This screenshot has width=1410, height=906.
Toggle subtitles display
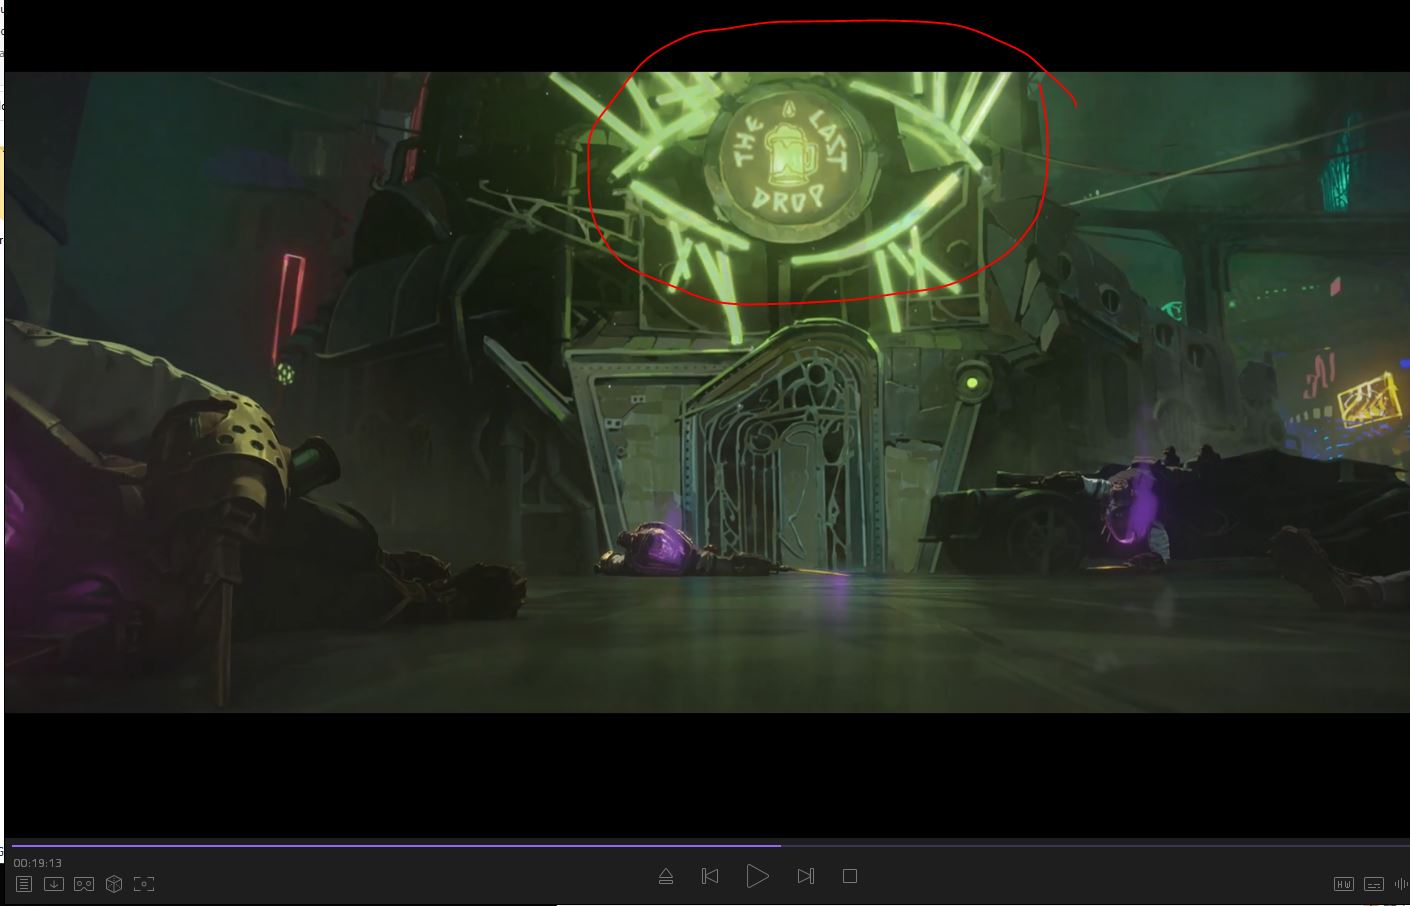[x=1374, y=884]
